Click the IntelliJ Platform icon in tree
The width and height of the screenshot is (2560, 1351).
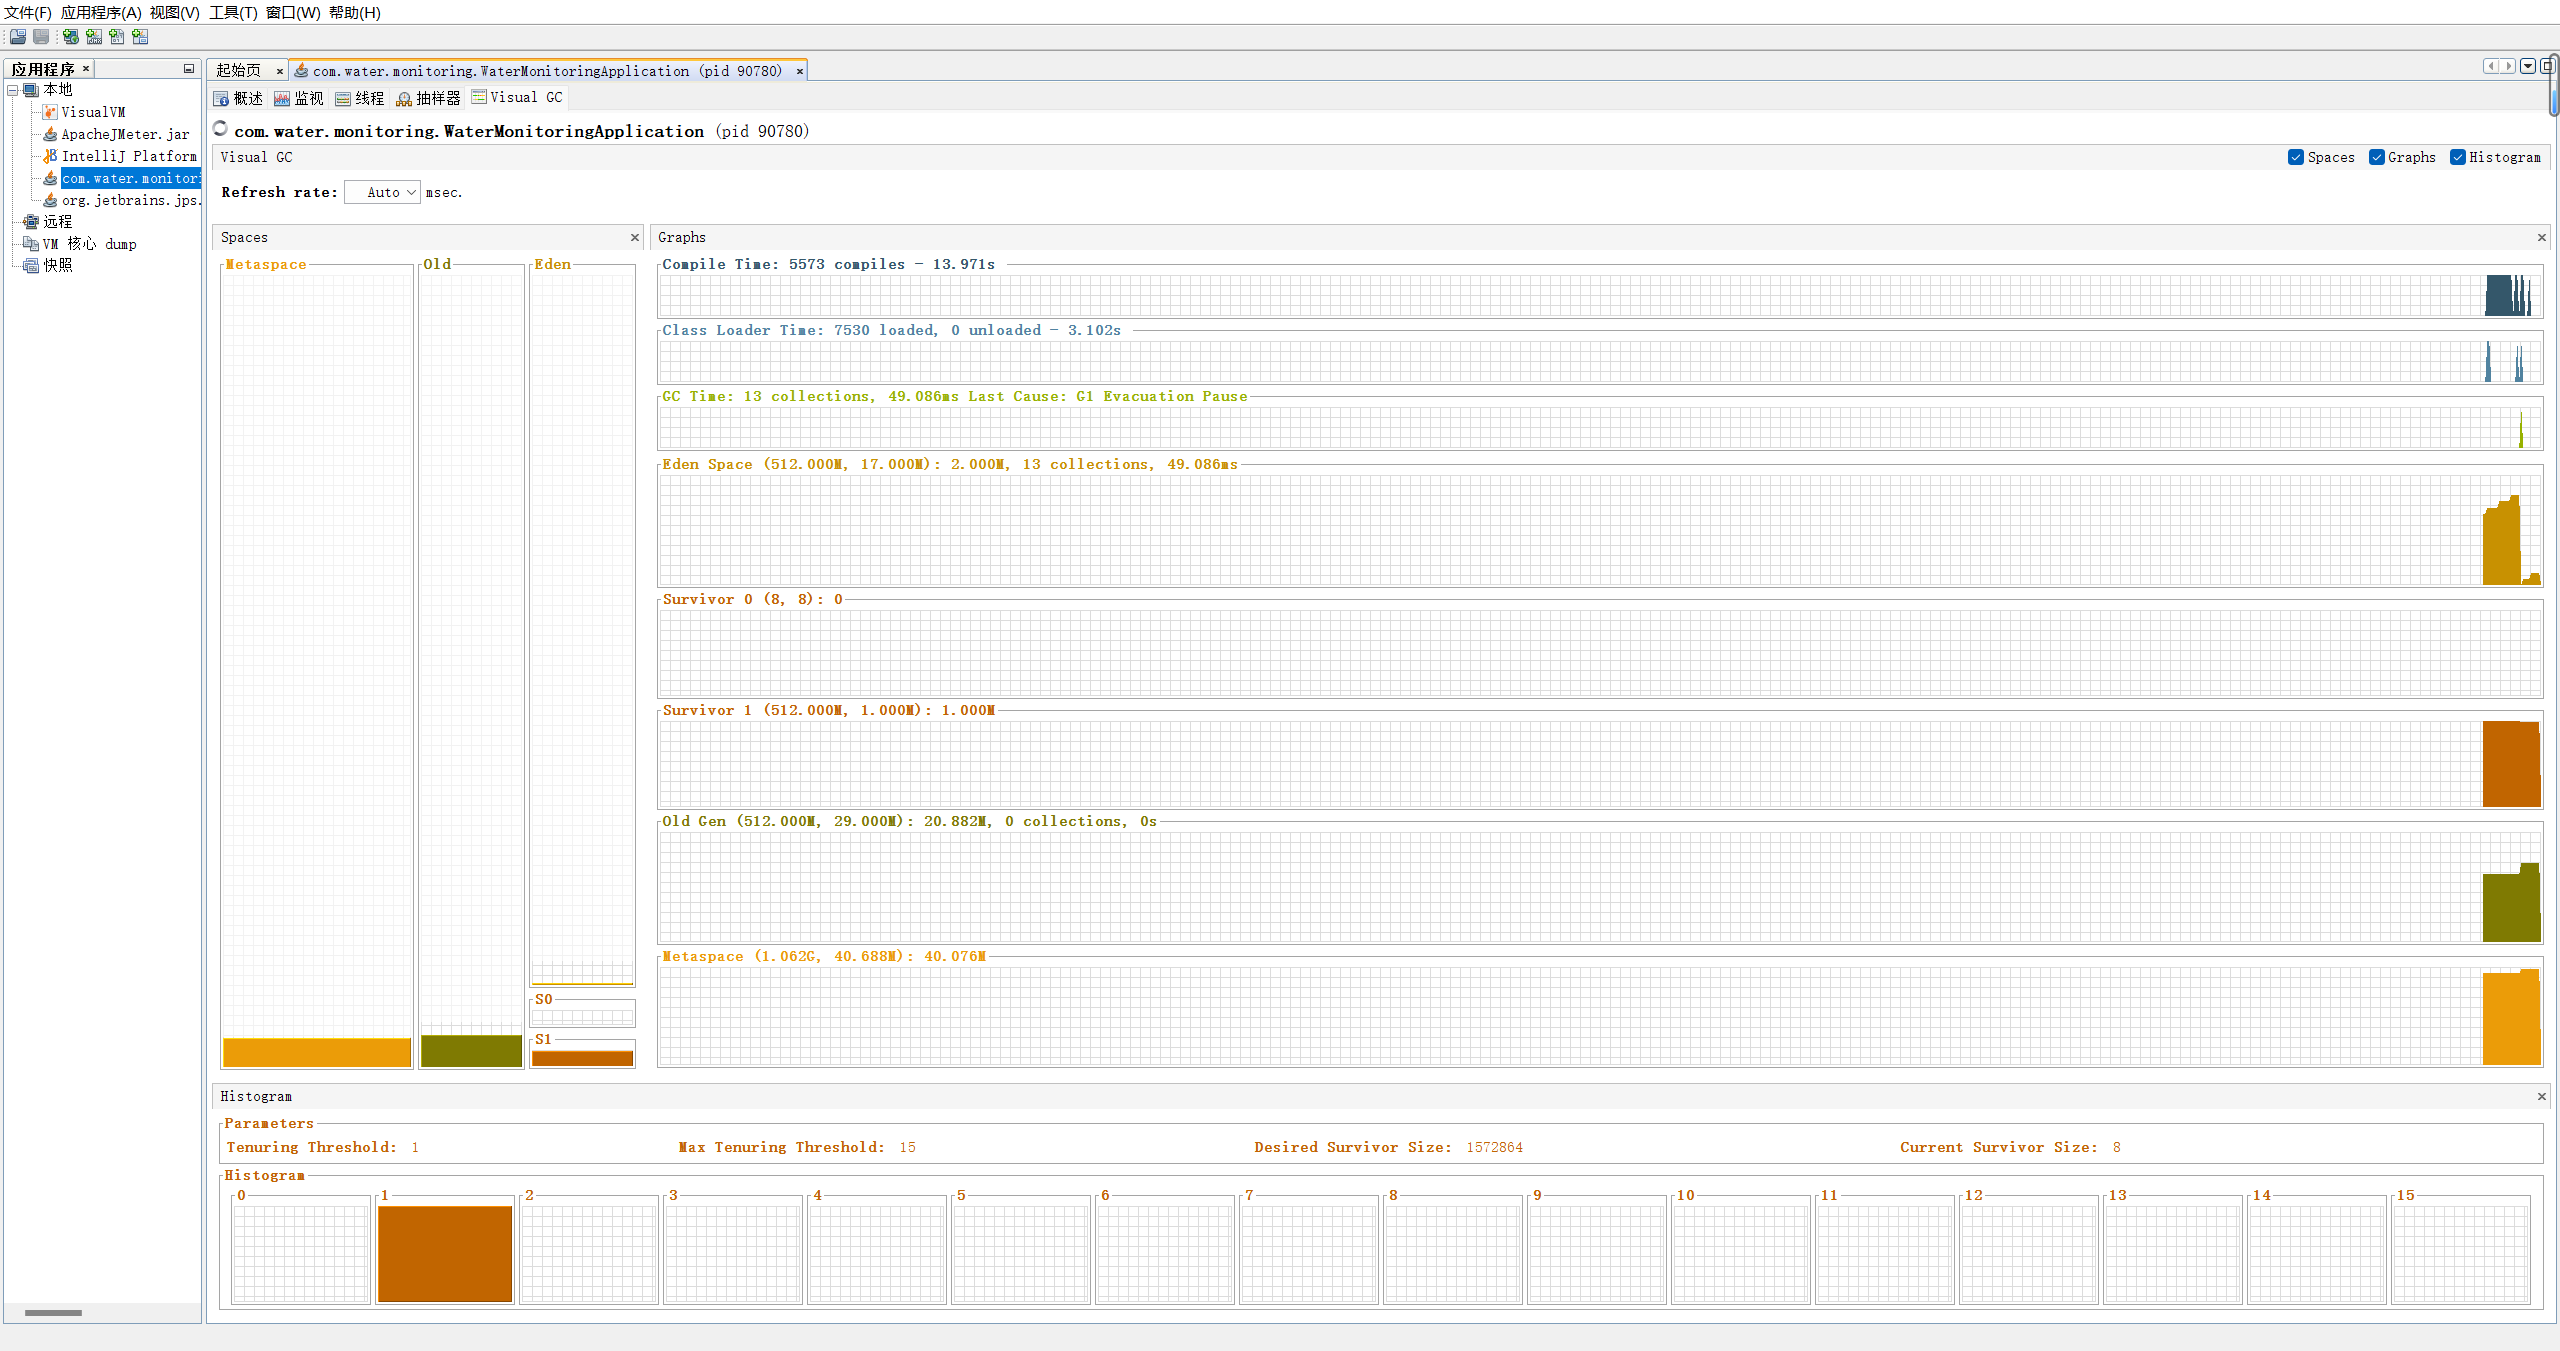point(50,156)
